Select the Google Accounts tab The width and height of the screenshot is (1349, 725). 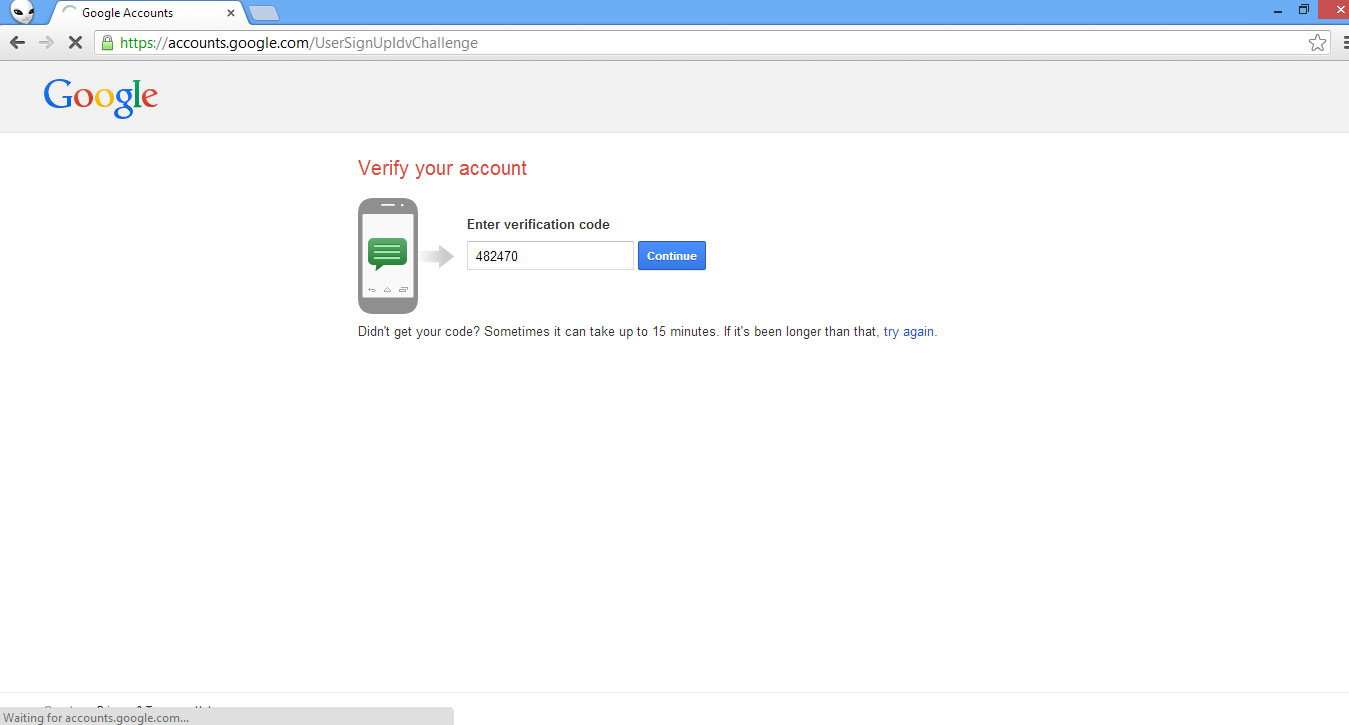pos(148,13)
